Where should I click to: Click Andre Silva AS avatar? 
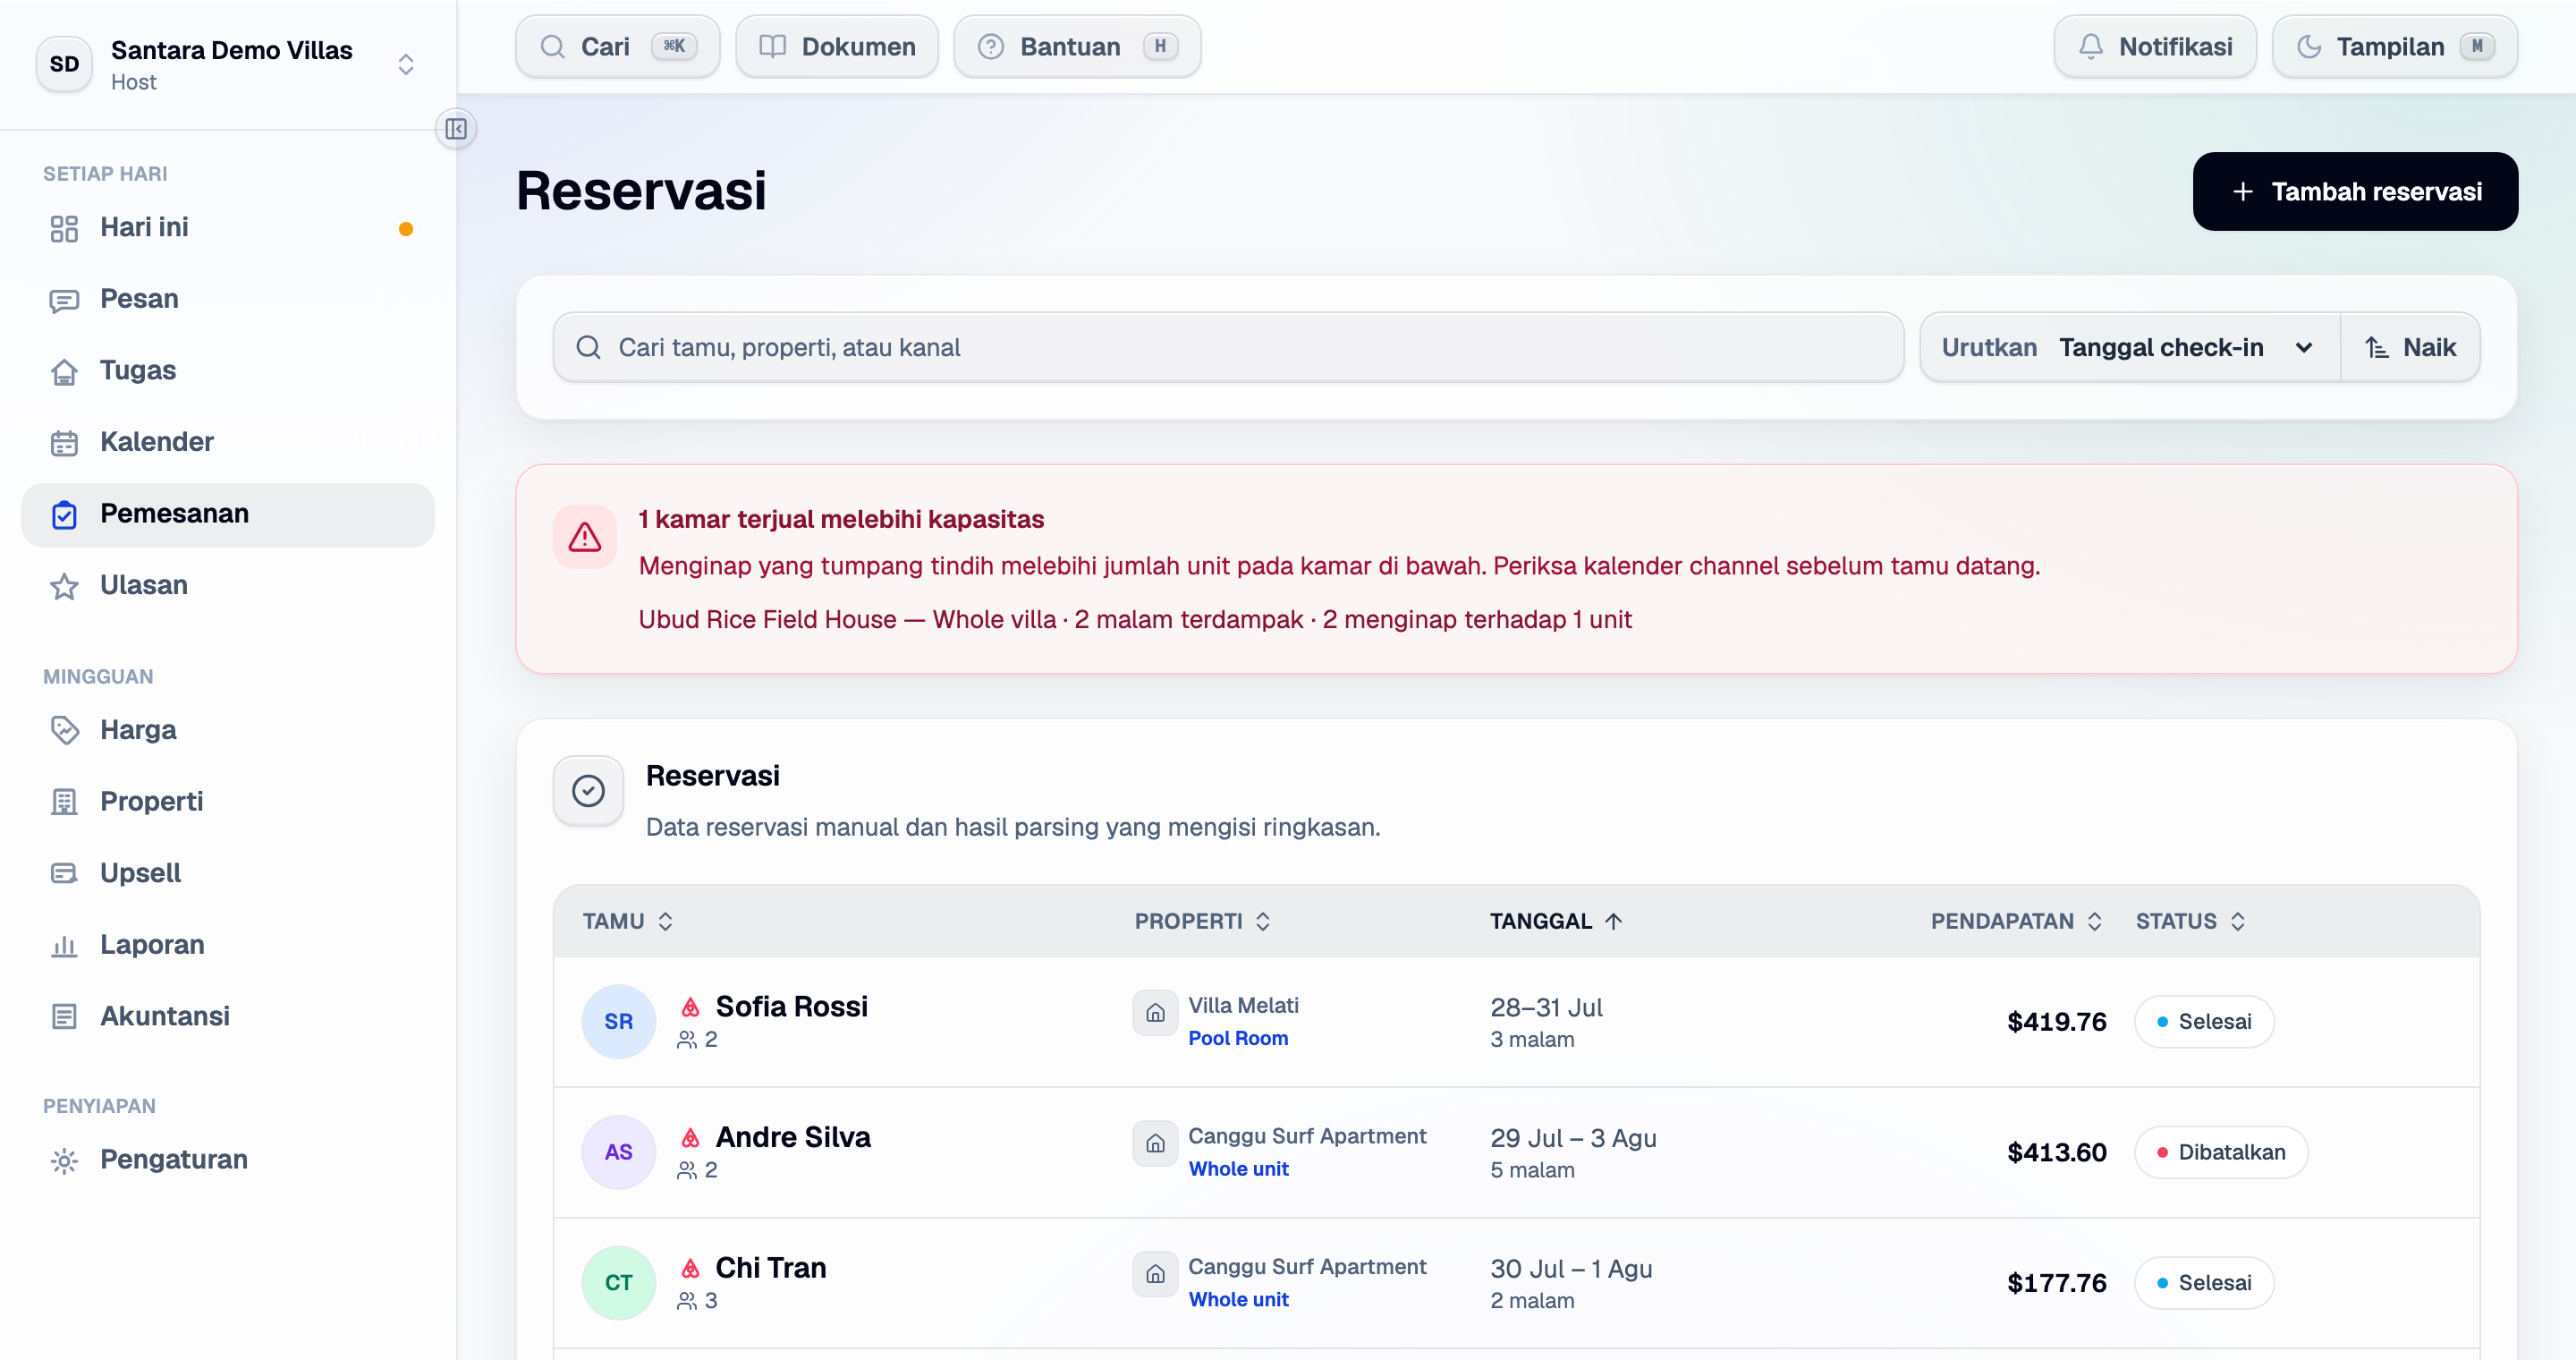(x=618, y=1152)
